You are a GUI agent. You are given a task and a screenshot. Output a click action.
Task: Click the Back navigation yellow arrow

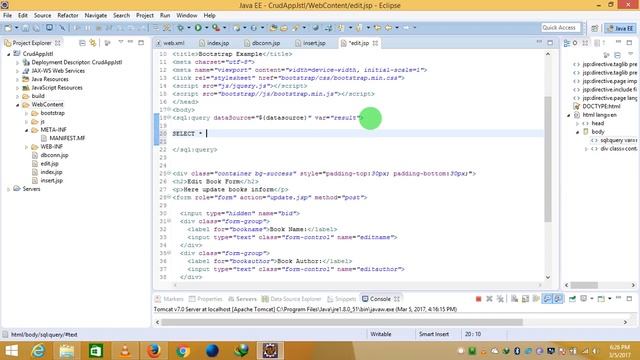[388, 28]
